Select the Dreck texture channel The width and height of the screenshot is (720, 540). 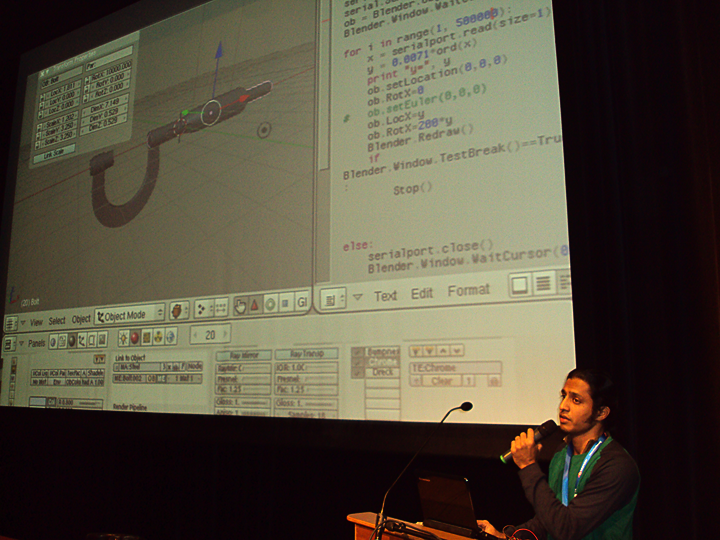point(382,372)
